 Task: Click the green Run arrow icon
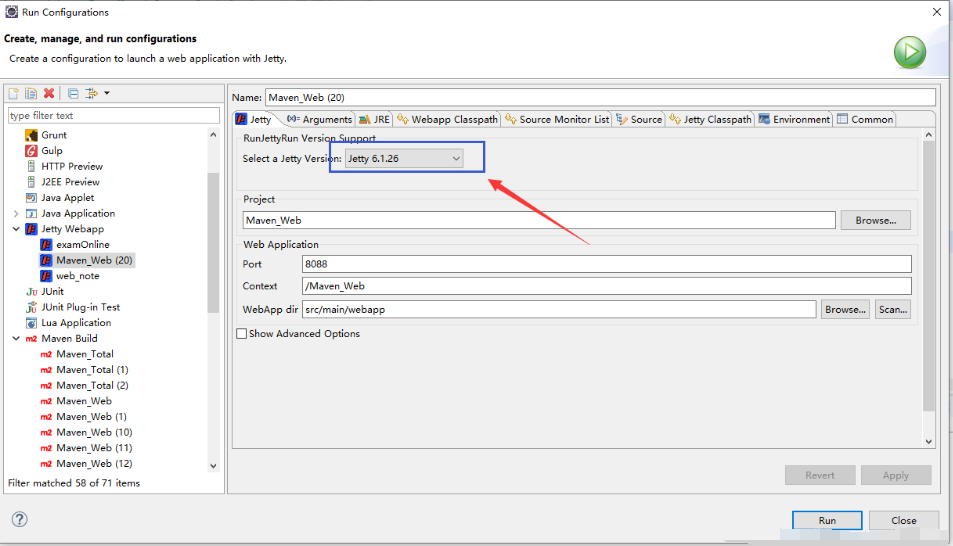click(x=909, y=53)
